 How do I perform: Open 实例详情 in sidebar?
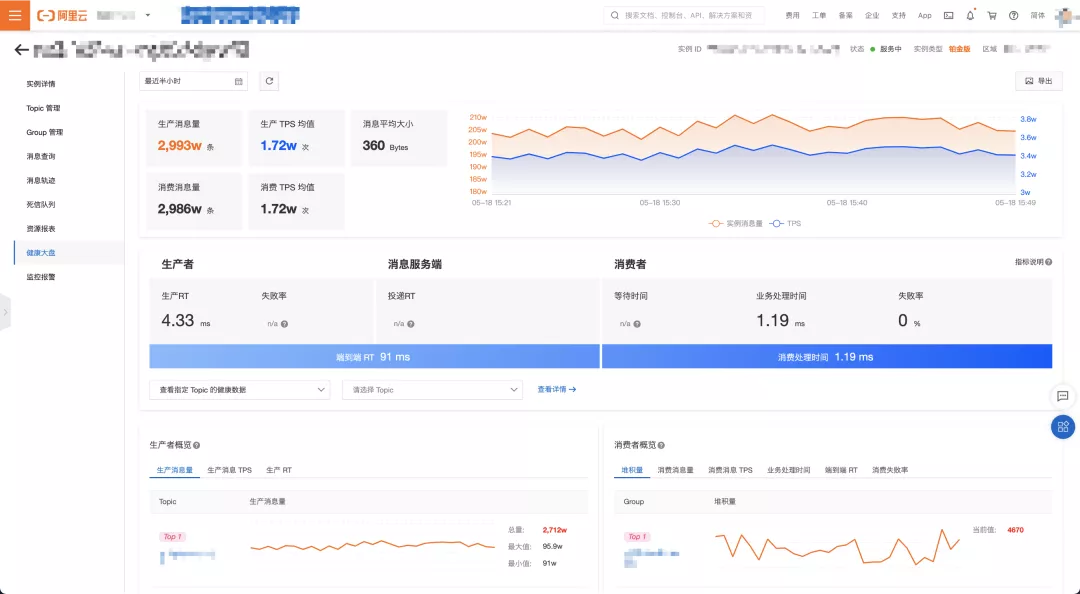coord(41,84)
